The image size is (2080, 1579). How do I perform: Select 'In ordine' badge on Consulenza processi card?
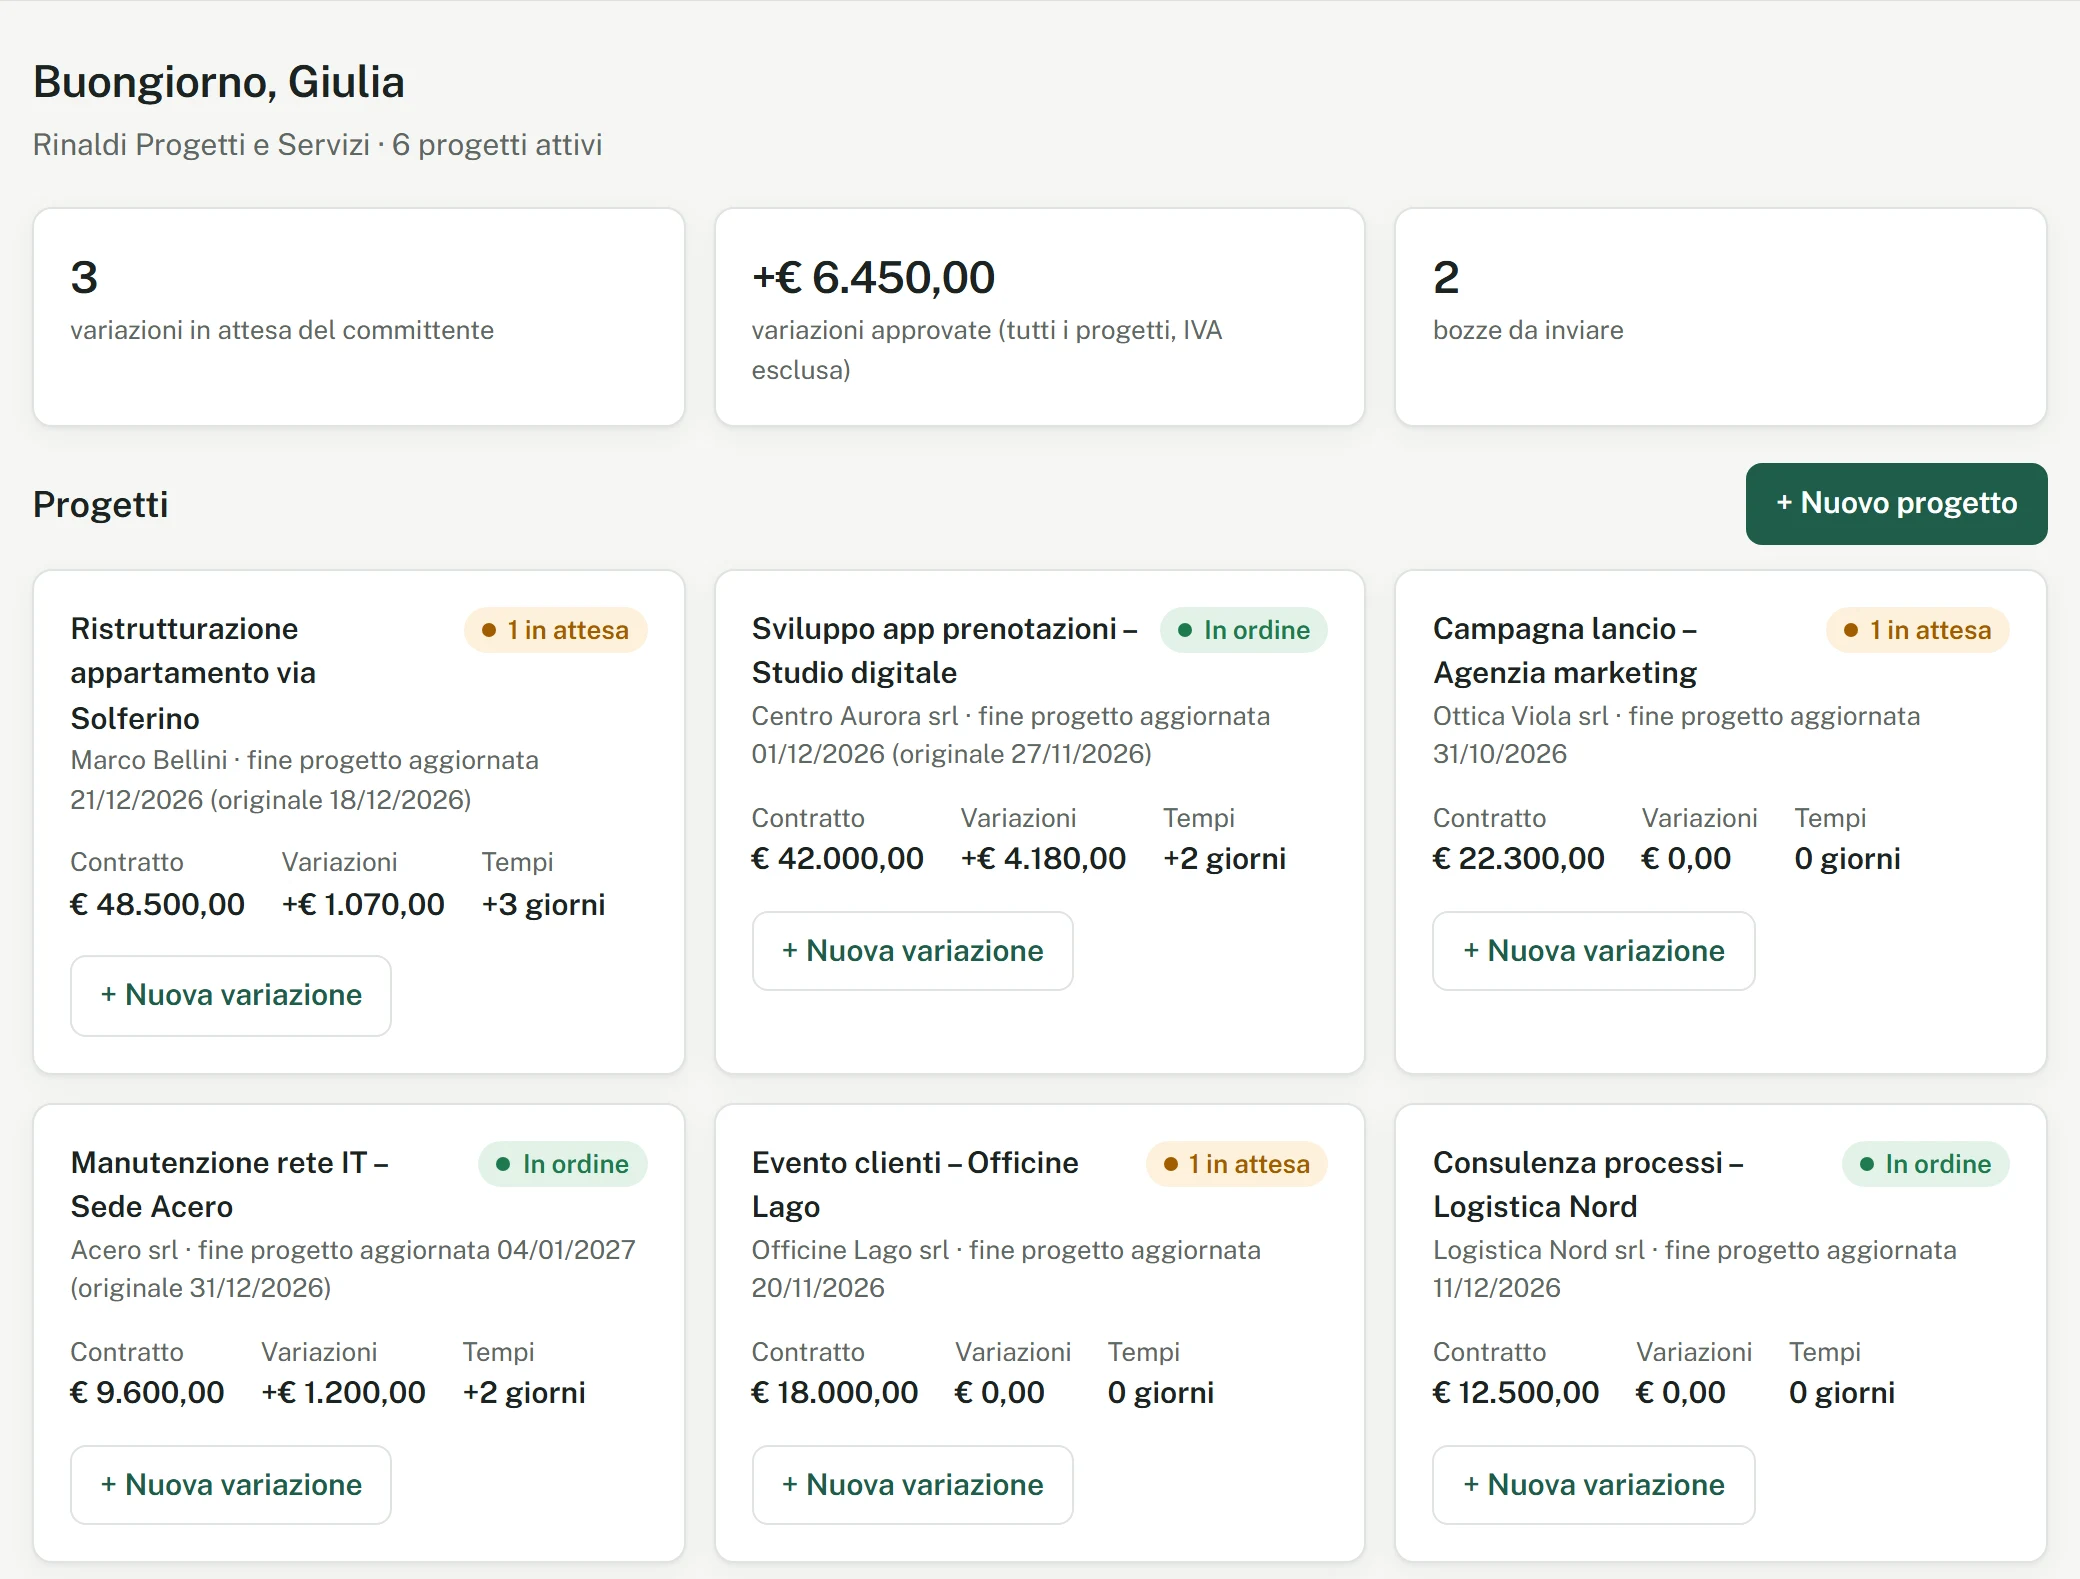point(1925,1164)
